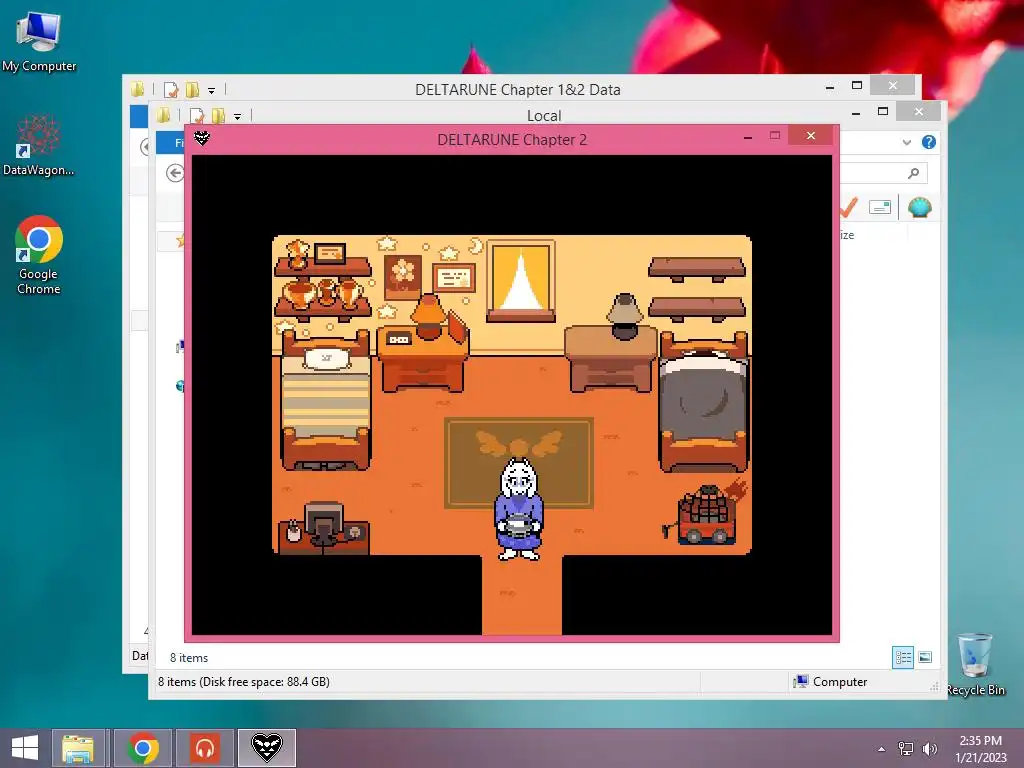
Task: Launch Google Chrome from the desktop shortcut
Action: pos(39,255)
